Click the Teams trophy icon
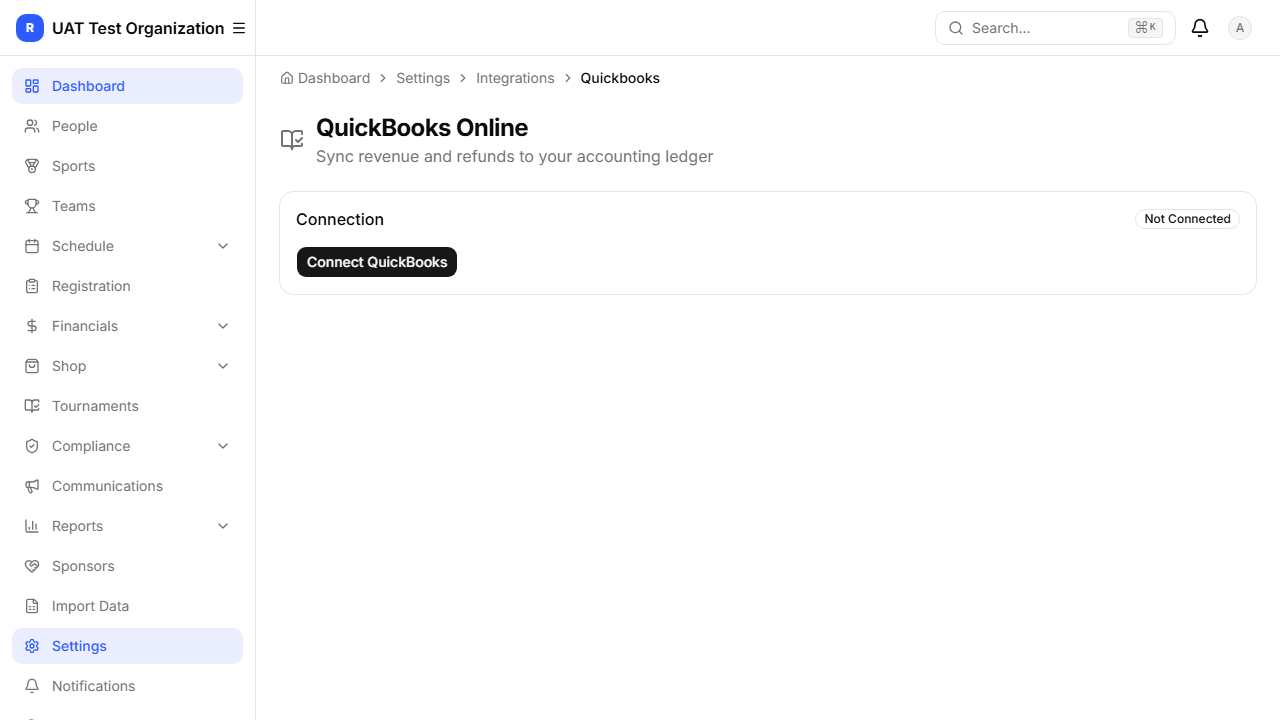 [32, 206]
